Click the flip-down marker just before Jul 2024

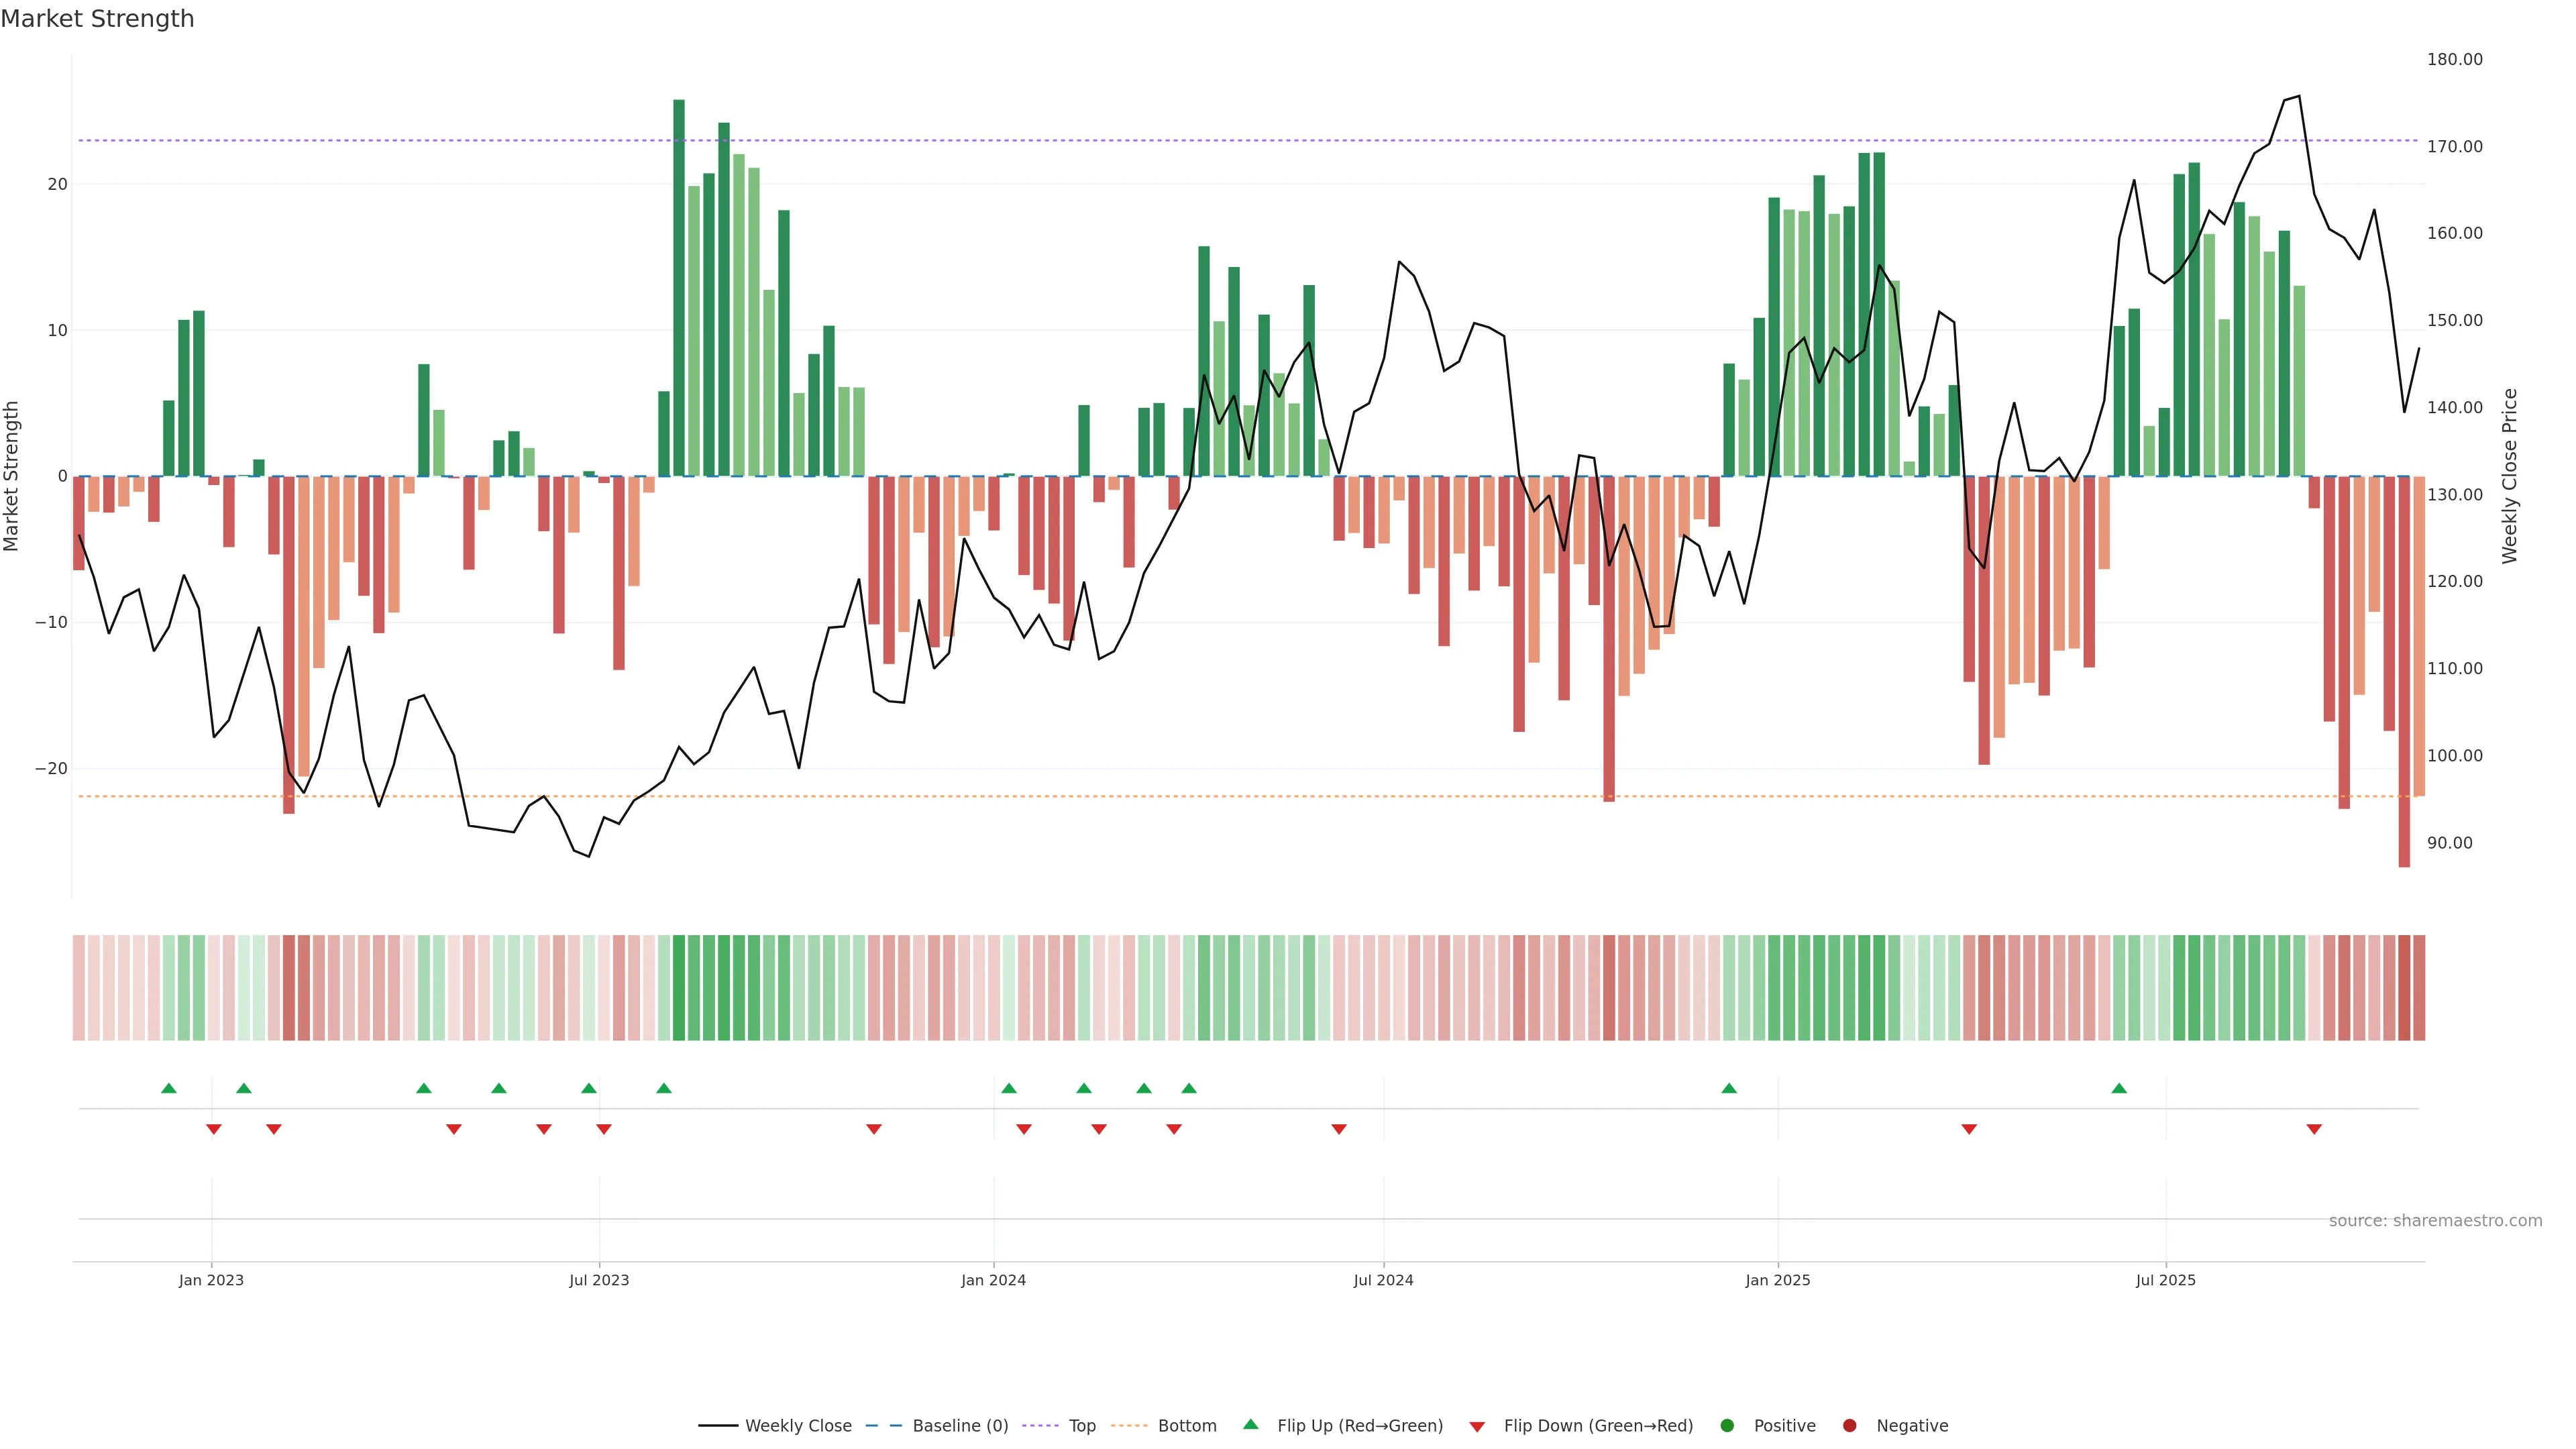tap(1339, 1129)
